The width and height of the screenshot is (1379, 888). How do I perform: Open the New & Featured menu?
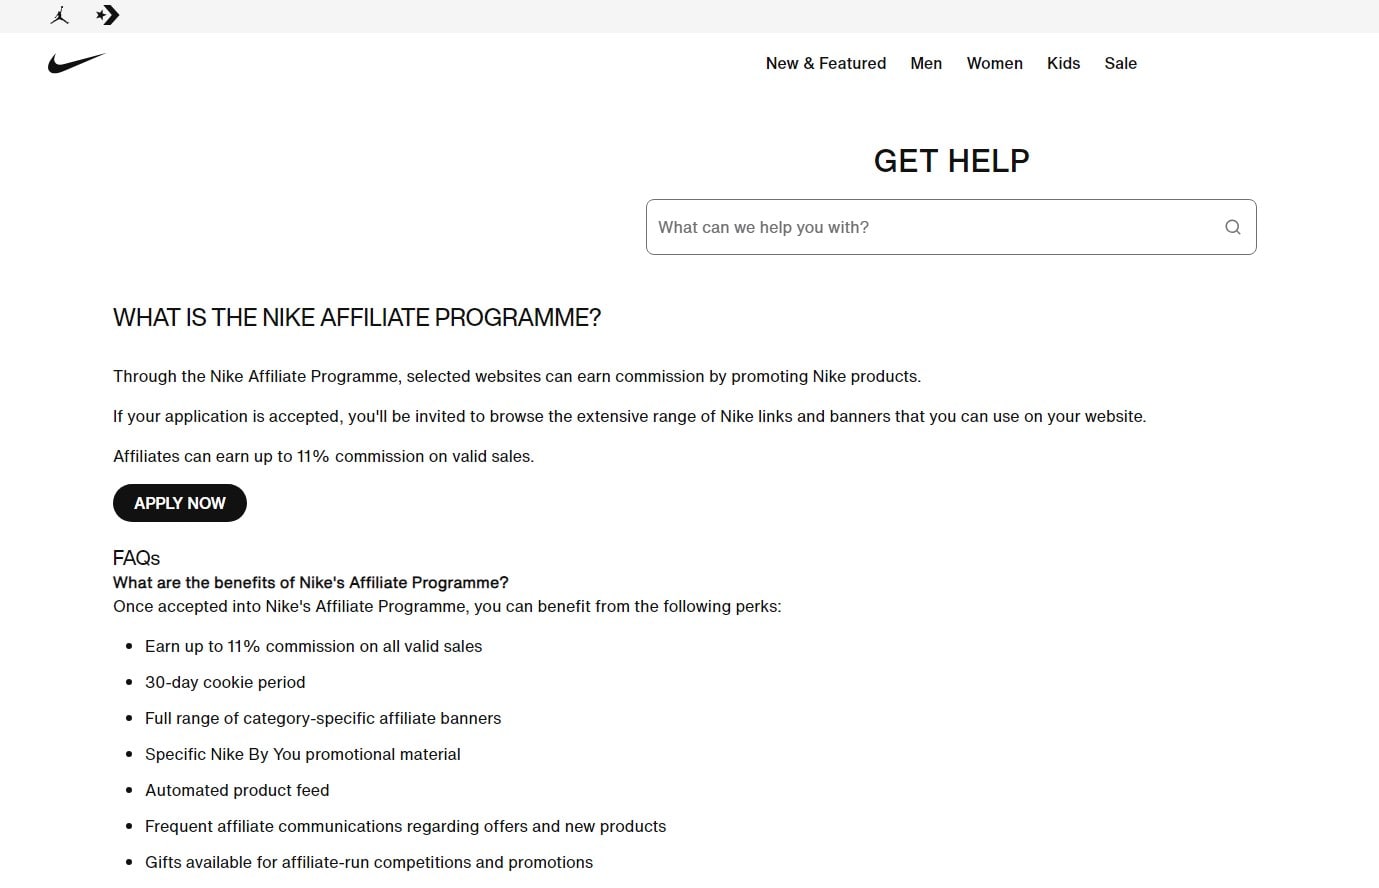[825, 63]
